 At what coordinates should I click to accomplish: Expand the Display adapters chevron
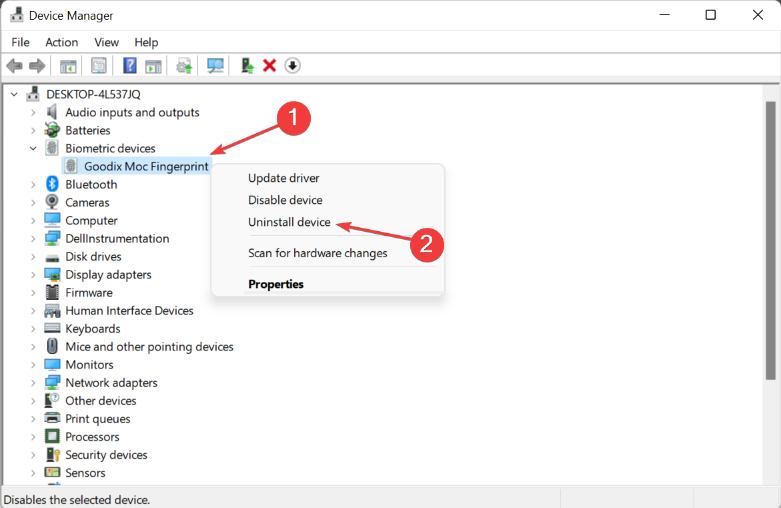click(33, 275)
